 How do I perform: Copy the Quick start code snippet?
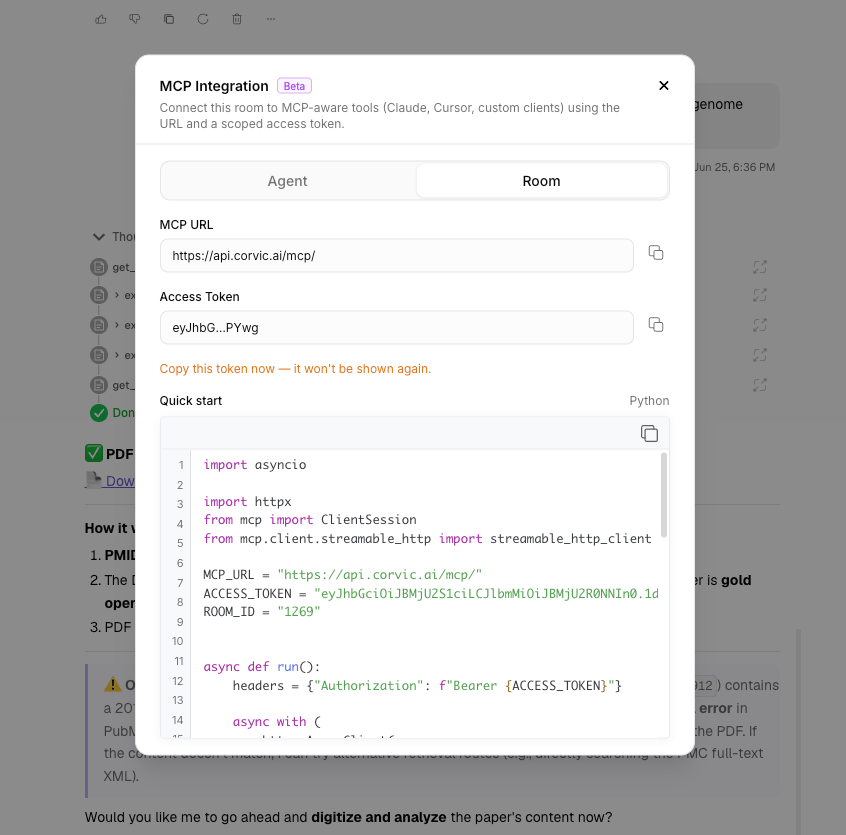649,433
